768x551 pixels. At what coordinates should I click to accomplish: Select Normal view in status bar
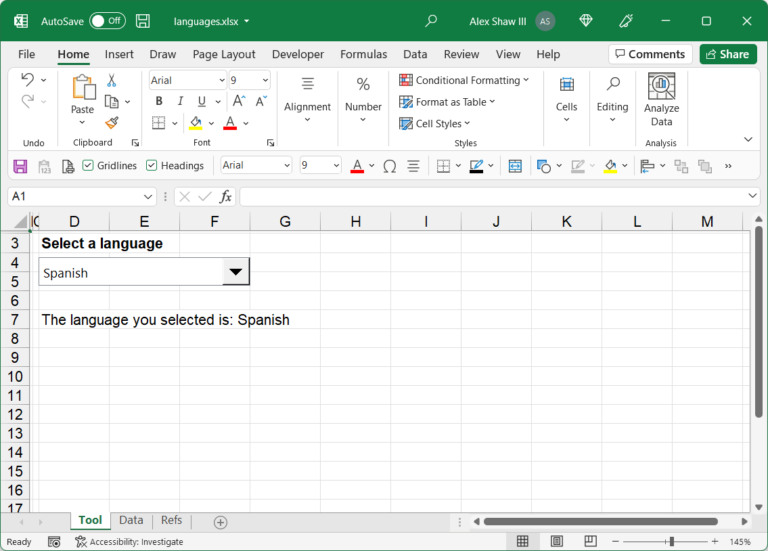click(x=523, y=541)
